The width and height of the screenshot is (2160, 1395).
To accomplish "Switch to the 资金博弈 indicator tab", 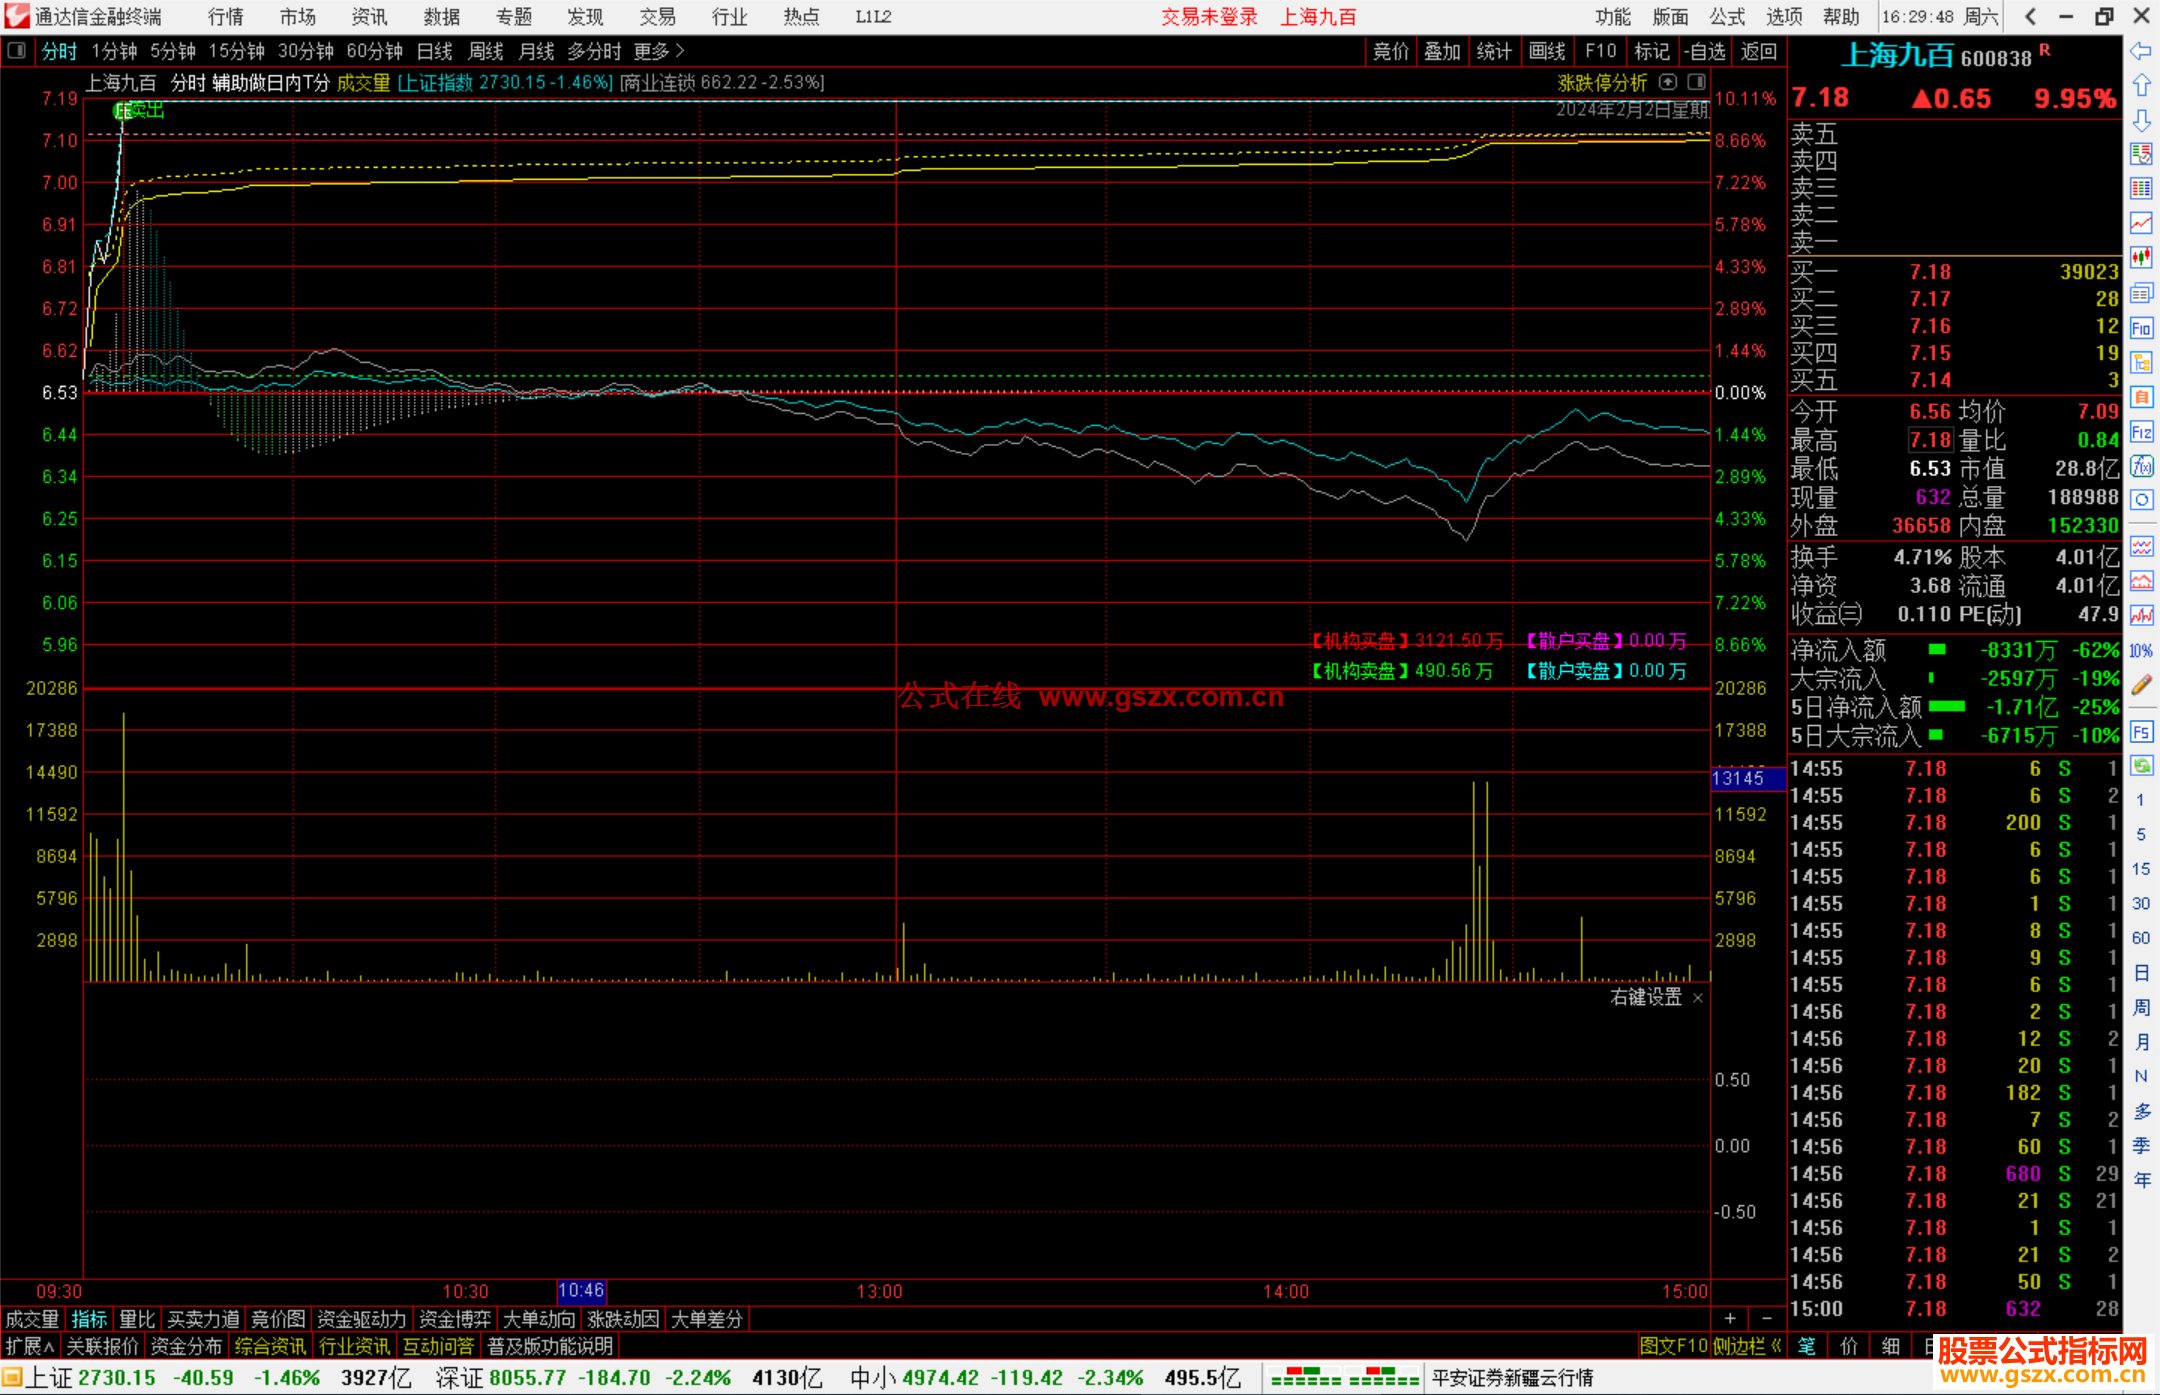I will click(x=454, y=1319).
